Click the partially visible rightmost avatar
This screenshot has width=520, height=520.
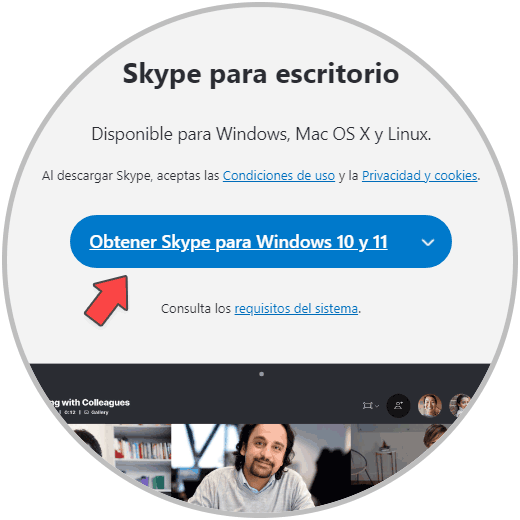coord(460,405)
